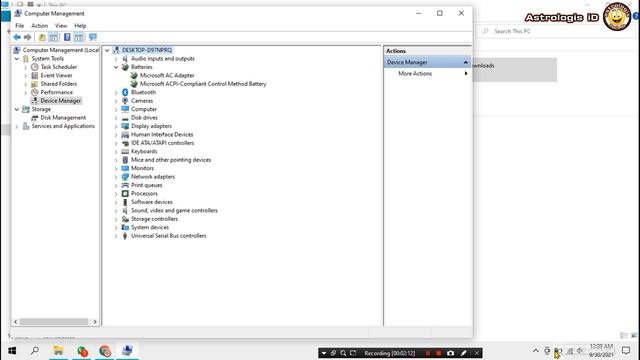Open the File menu
Image resolution: width=640 pixels, height=360 pixels.
click(20, 26)
